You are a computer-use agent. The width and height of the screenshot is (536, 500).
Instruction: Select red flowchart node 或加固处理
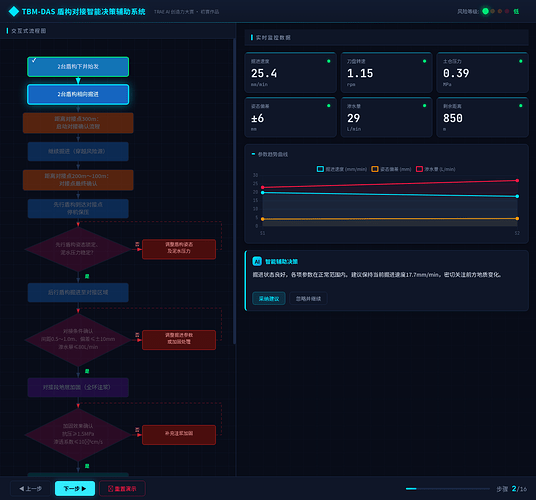179,340
